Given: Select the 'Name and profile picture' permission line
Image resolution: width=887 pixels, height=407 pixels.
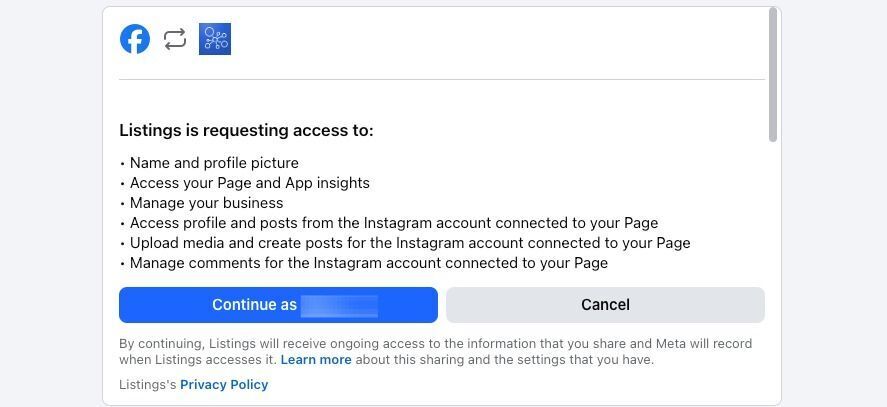Looking at the screenshot, I should click(x=209, y=163).
